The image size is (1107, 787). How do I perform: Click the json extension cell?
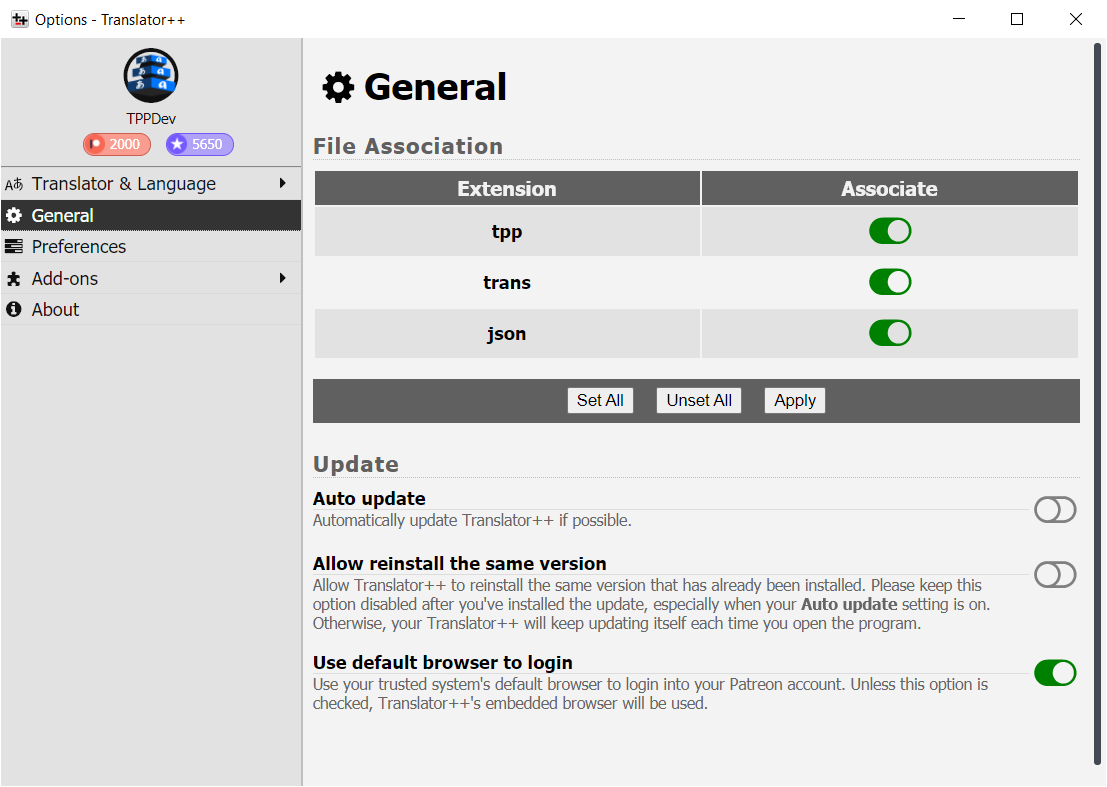(x=507, y=333)
